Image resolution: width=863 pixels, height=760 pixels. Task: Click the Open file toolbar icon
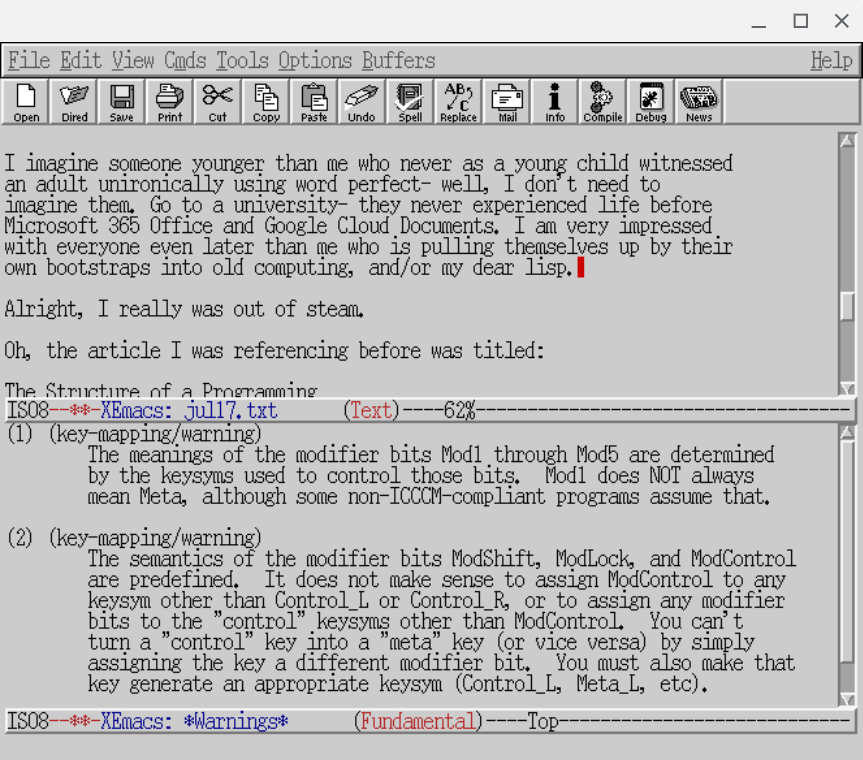tap(26, 102)
